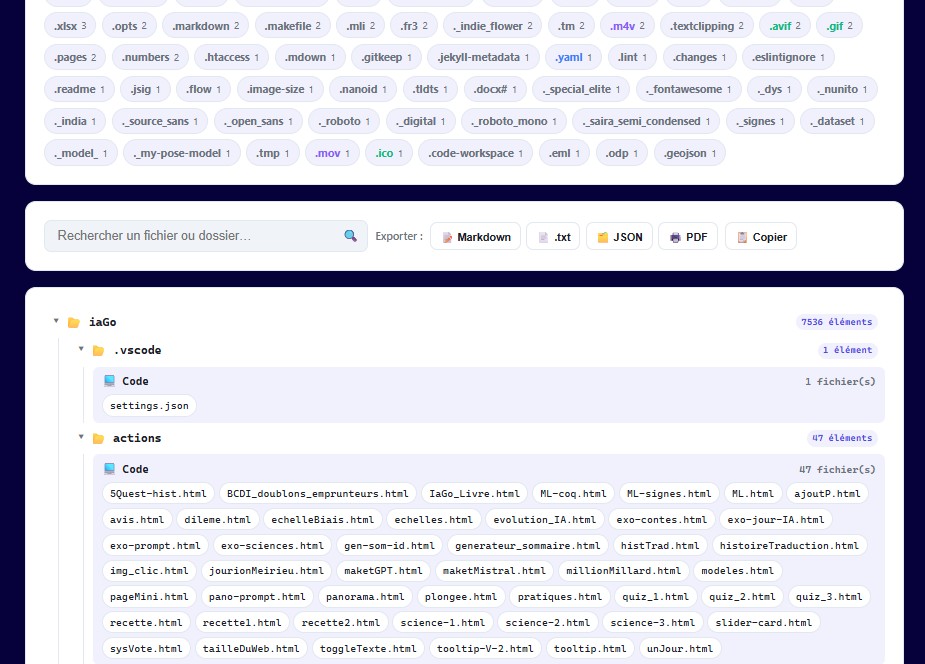Filter by .geojson extension chip
This screenshot has height=664, width=925.
pyautogui.click(x=690, y=153)
